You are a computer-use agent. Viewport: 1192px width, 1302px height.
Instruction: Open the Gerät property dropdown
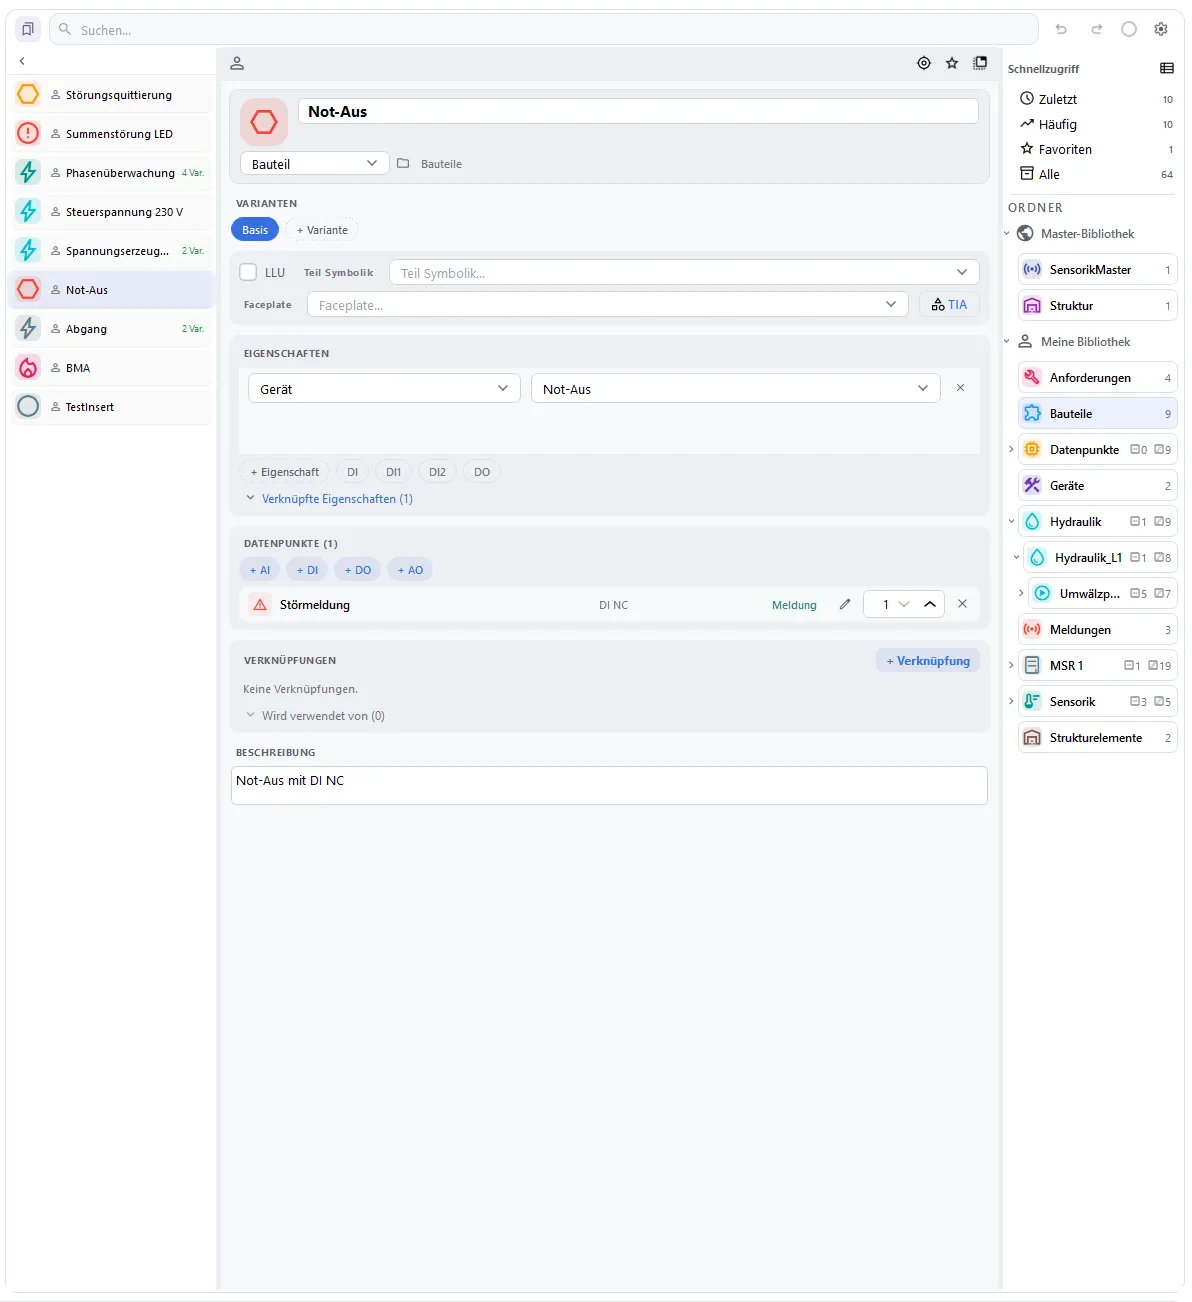point(384,388)
